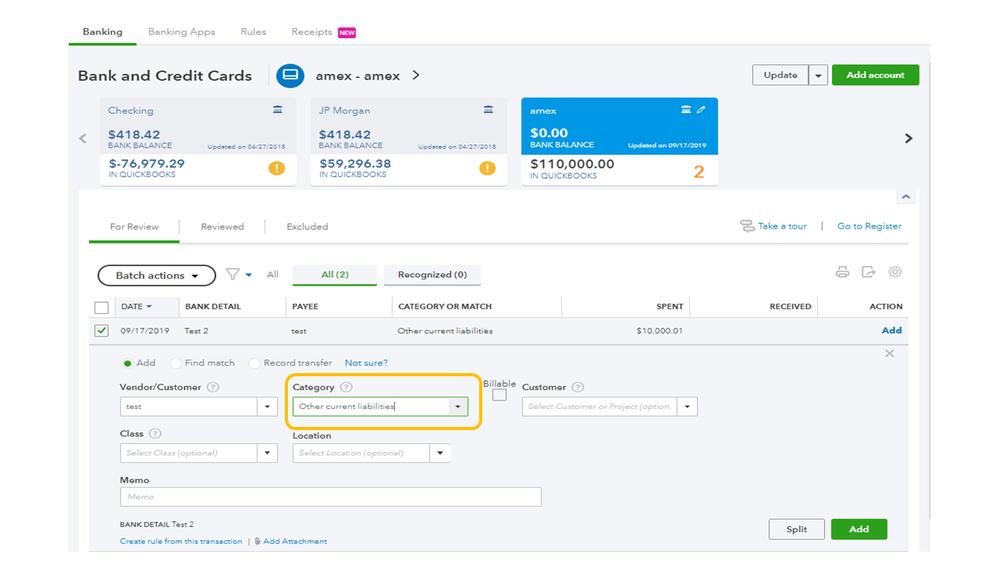The width and height of the screenshot is (999, 562).
Task: Collapse the account cards section
Action: (x=905, y=197)
